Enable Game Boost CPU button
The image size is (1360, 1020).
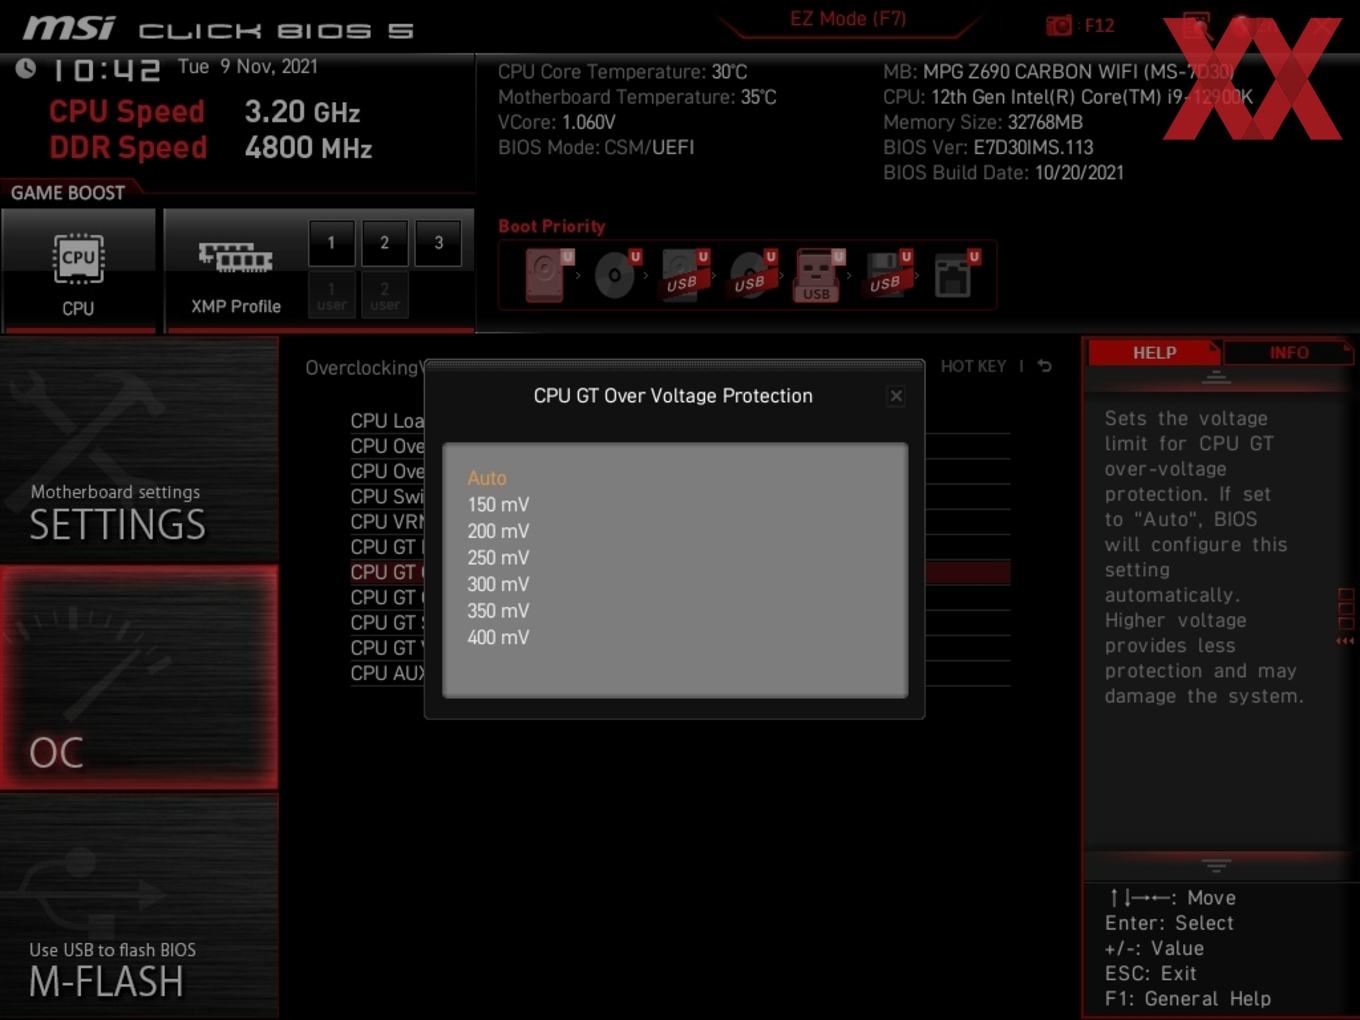pos(78,270)
